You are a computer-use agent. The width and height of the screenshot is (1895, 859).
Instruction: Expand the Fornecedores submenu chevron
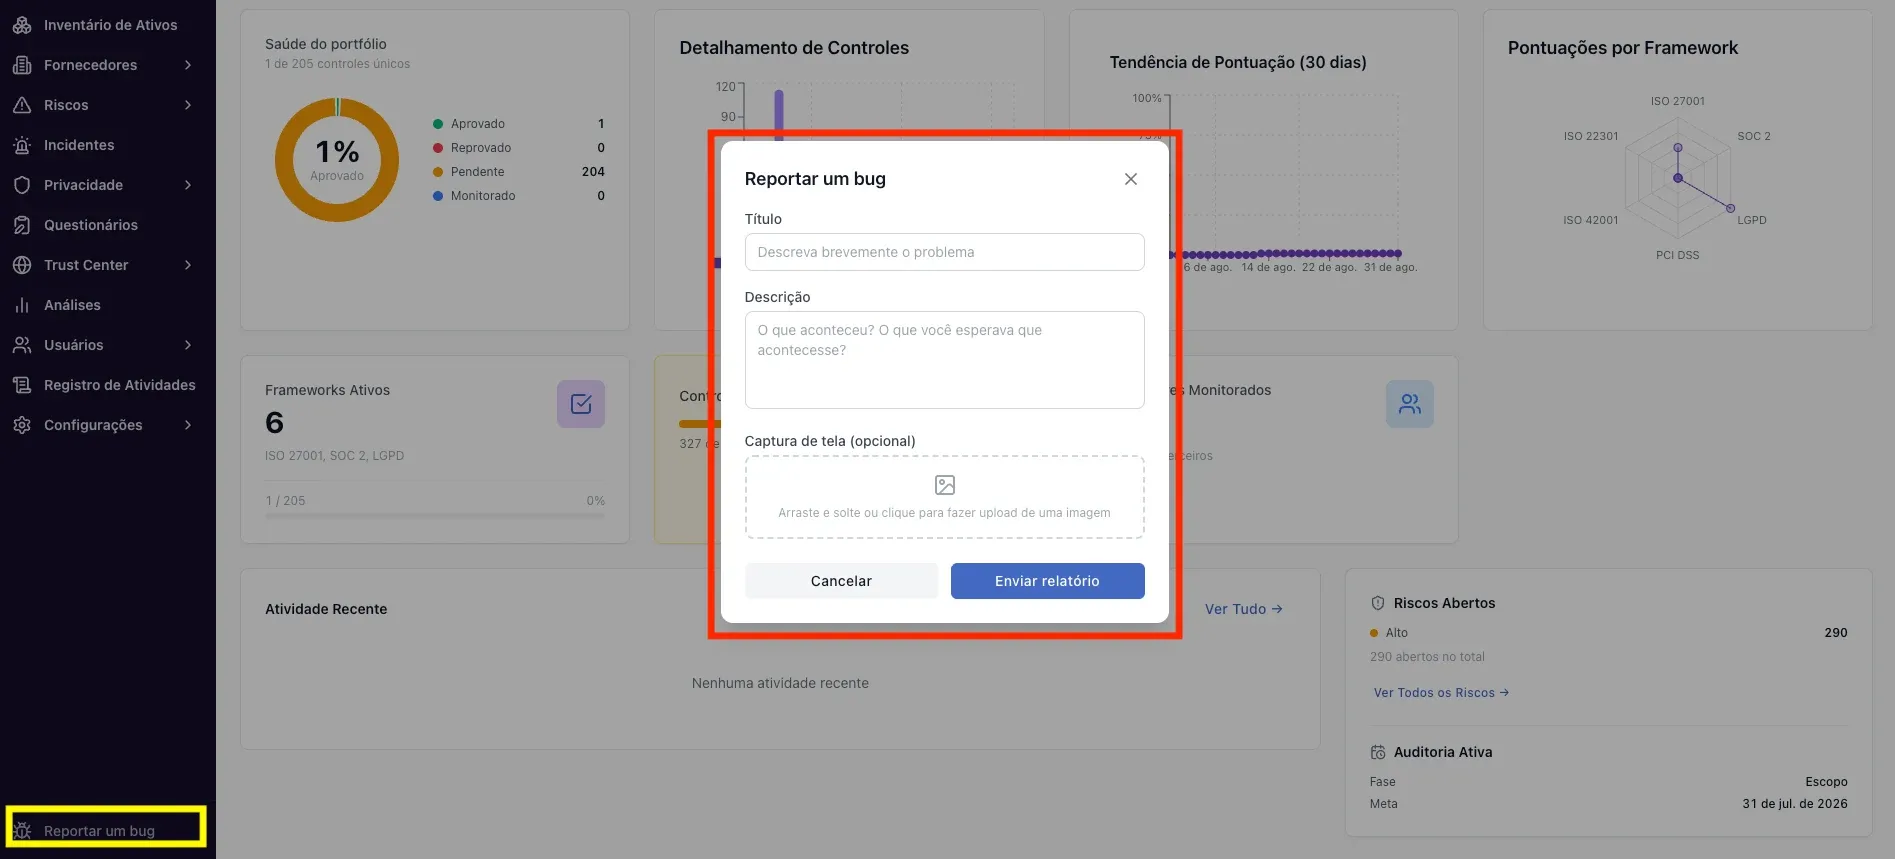point(188,65)
